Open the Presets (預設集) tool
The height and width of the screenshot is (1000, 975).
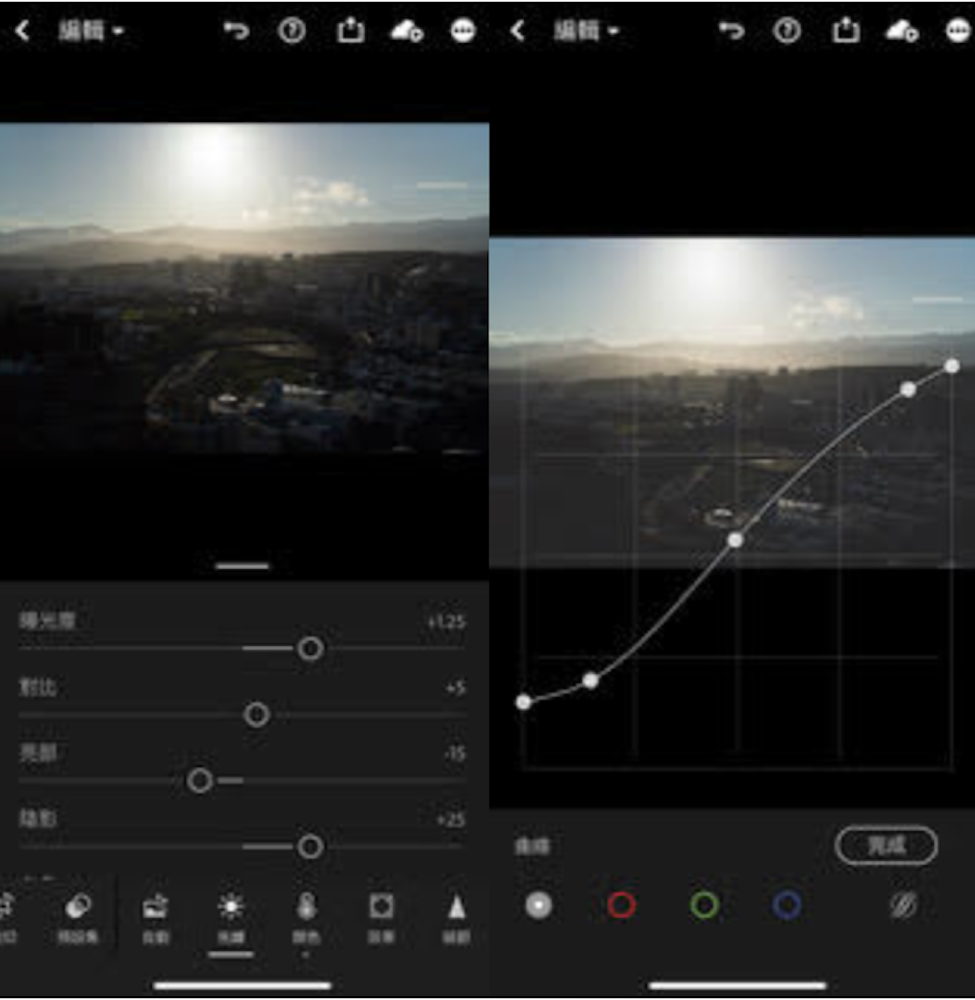coord(77,917)
